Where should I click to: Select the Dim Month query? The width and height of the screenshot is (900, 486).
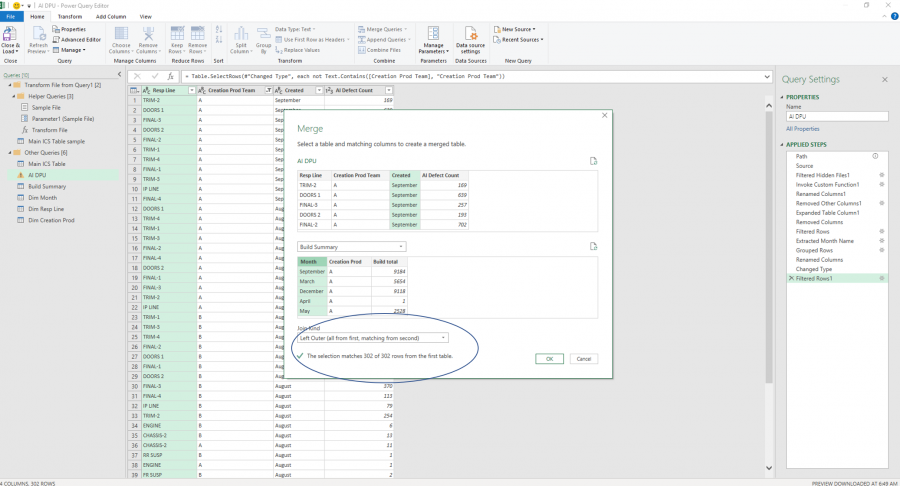(42, 198)
